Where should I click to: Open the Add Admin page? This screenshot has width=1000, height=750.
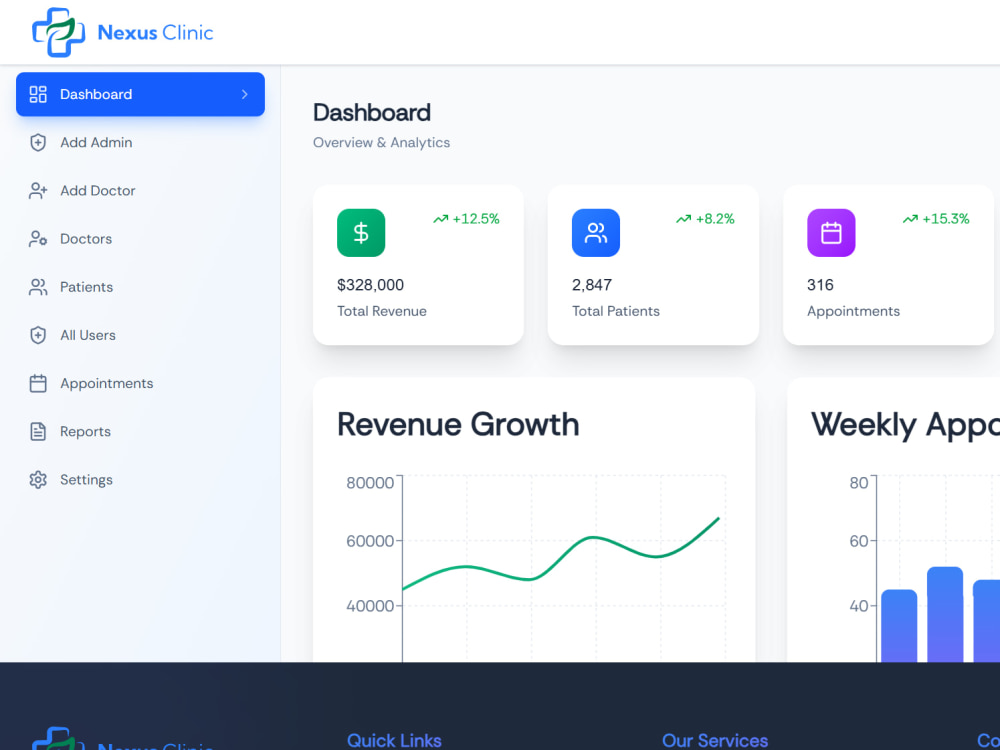(x=140, y=142)
